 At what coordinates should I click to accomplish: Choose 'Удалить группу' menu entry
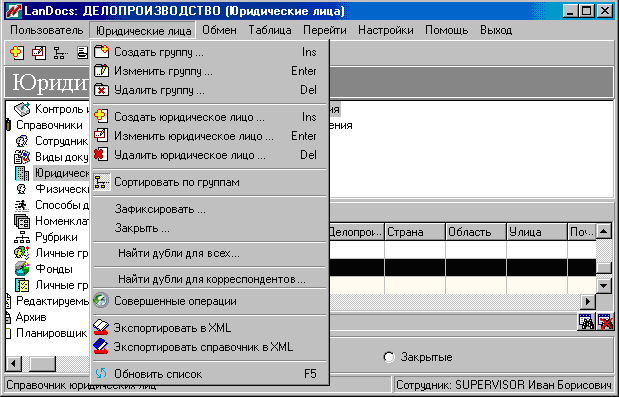pyautogui.click(x=210, y=90)
